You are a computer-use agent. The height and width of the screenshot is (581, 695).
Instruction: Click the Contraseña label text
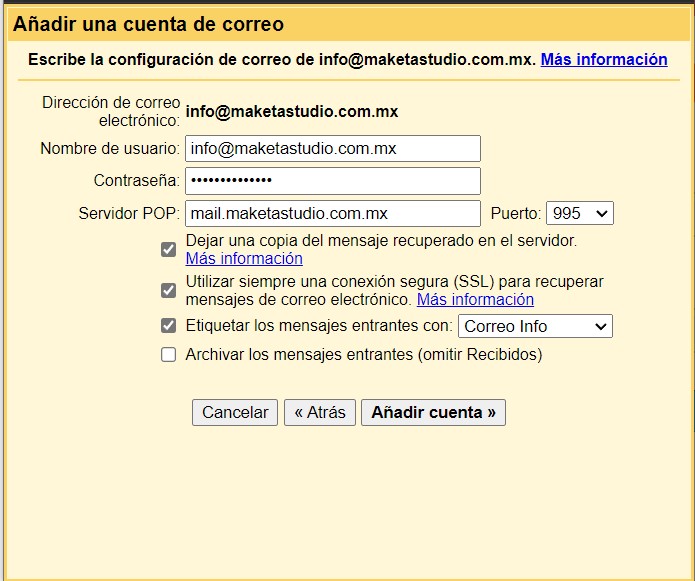(x=137, y=181)
